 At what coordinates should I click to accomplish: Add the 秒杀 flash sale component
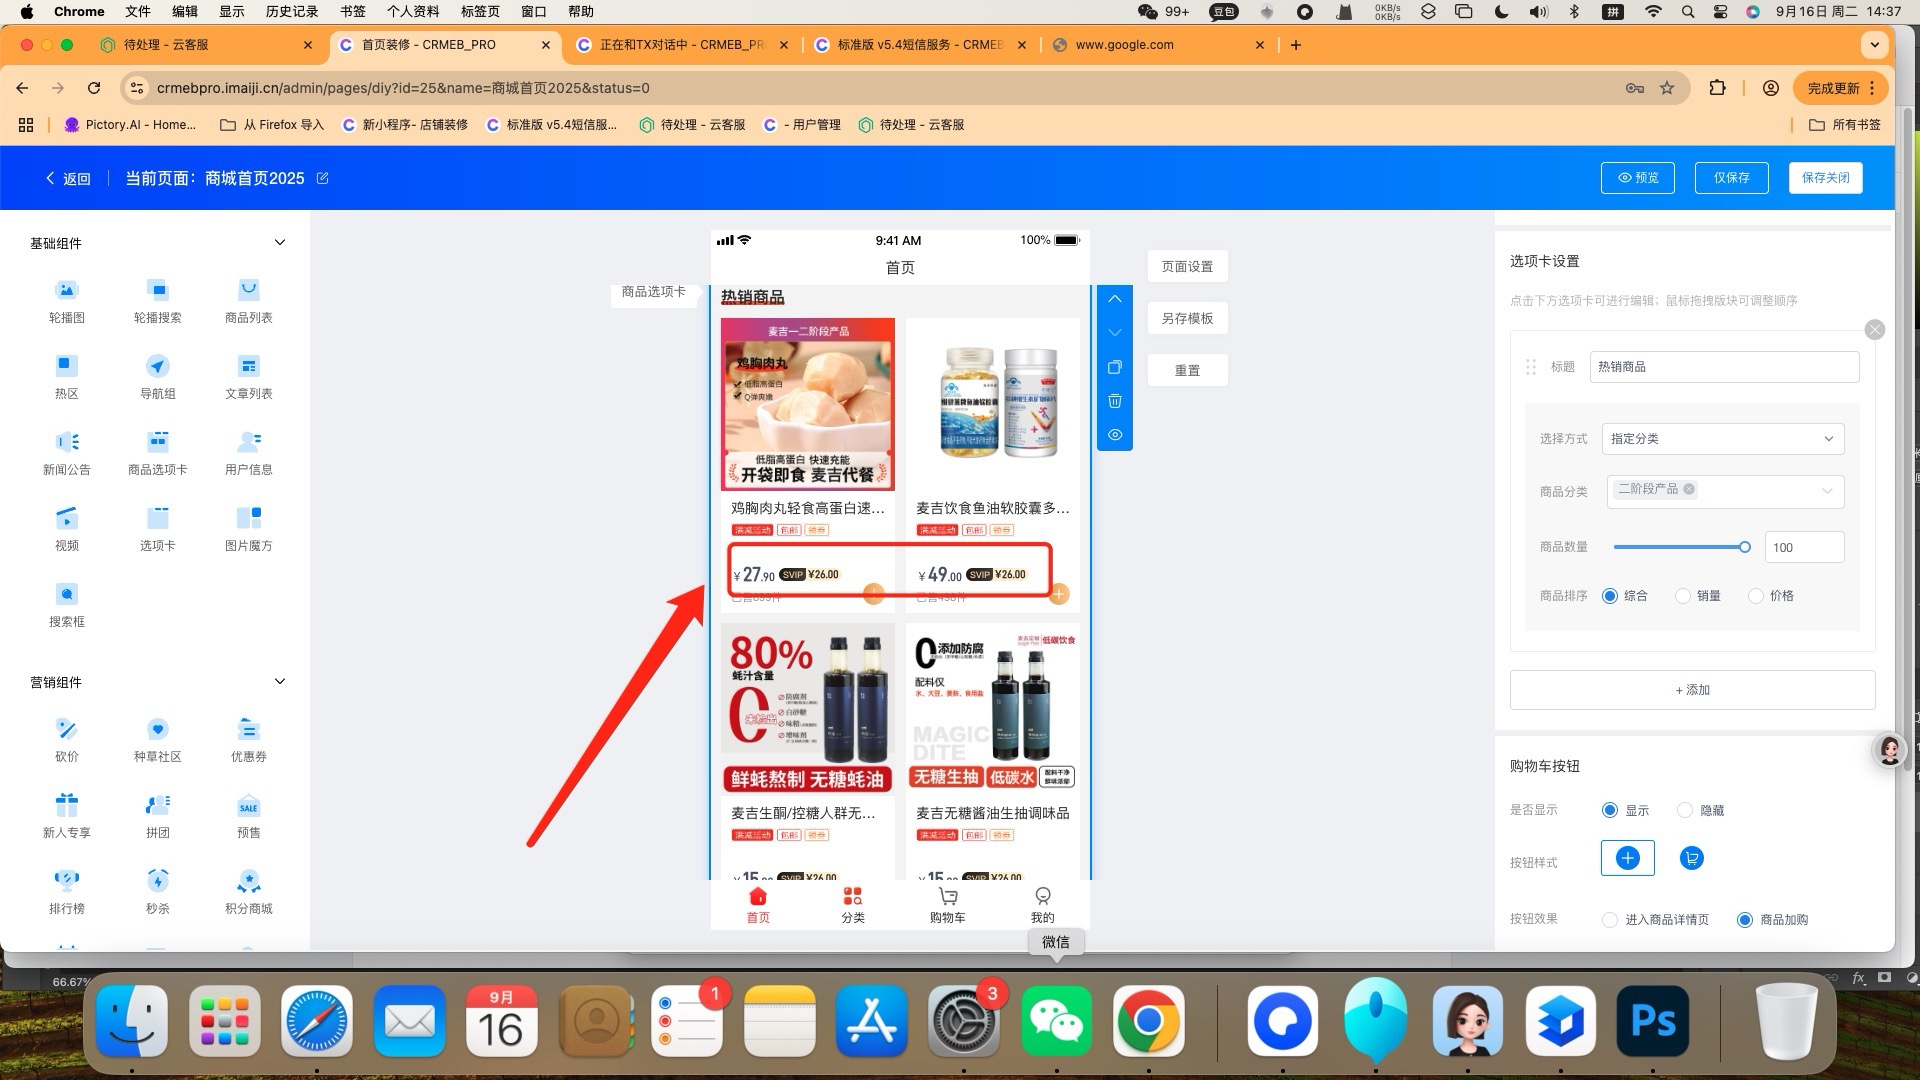click(x=157, y=892)
